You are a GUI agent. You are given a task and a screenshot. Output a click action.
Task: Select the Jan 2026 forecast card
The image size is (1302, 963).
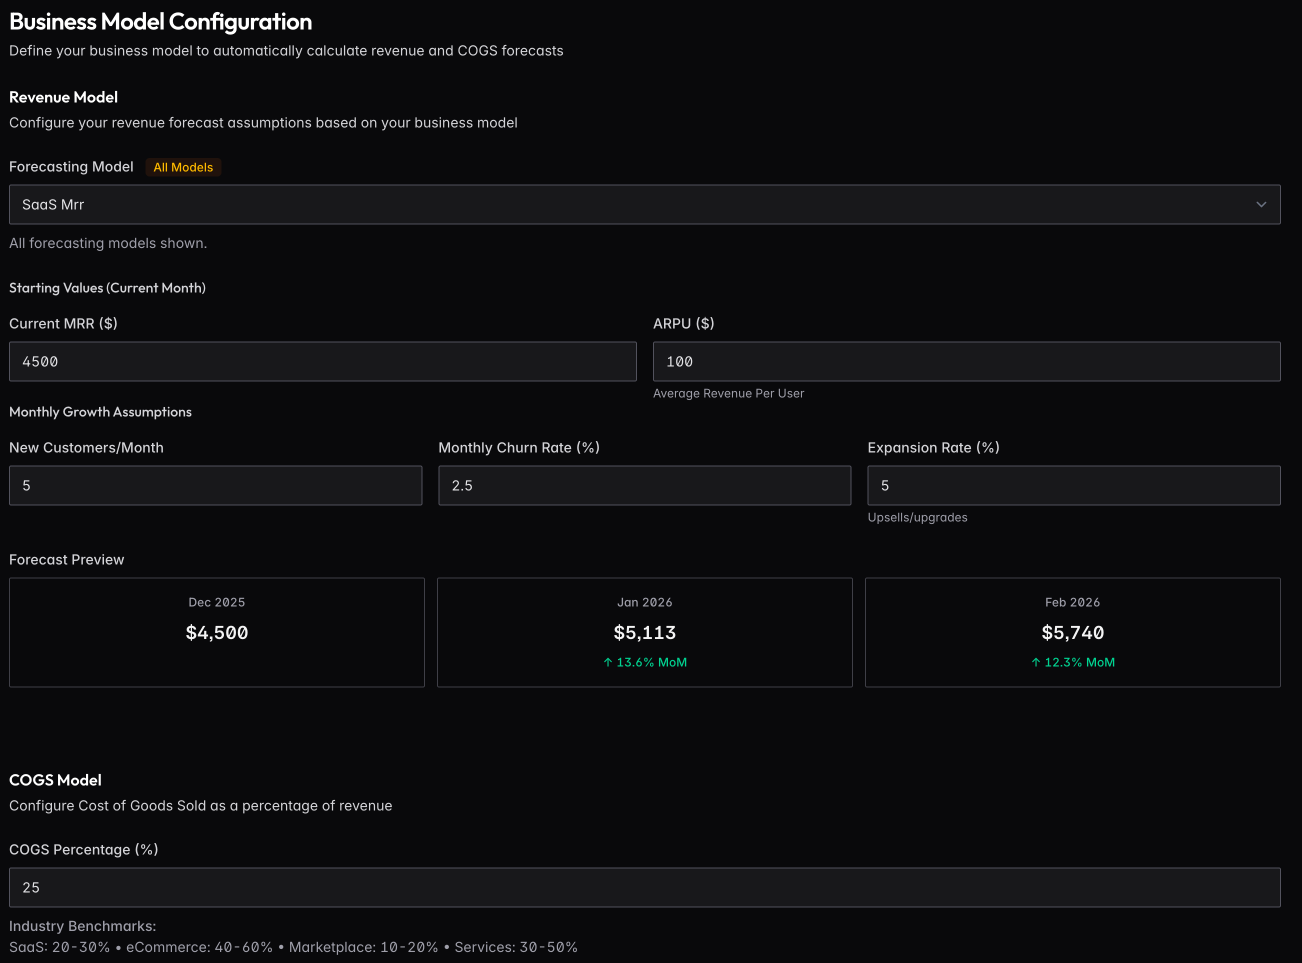(x=645, y=632)
